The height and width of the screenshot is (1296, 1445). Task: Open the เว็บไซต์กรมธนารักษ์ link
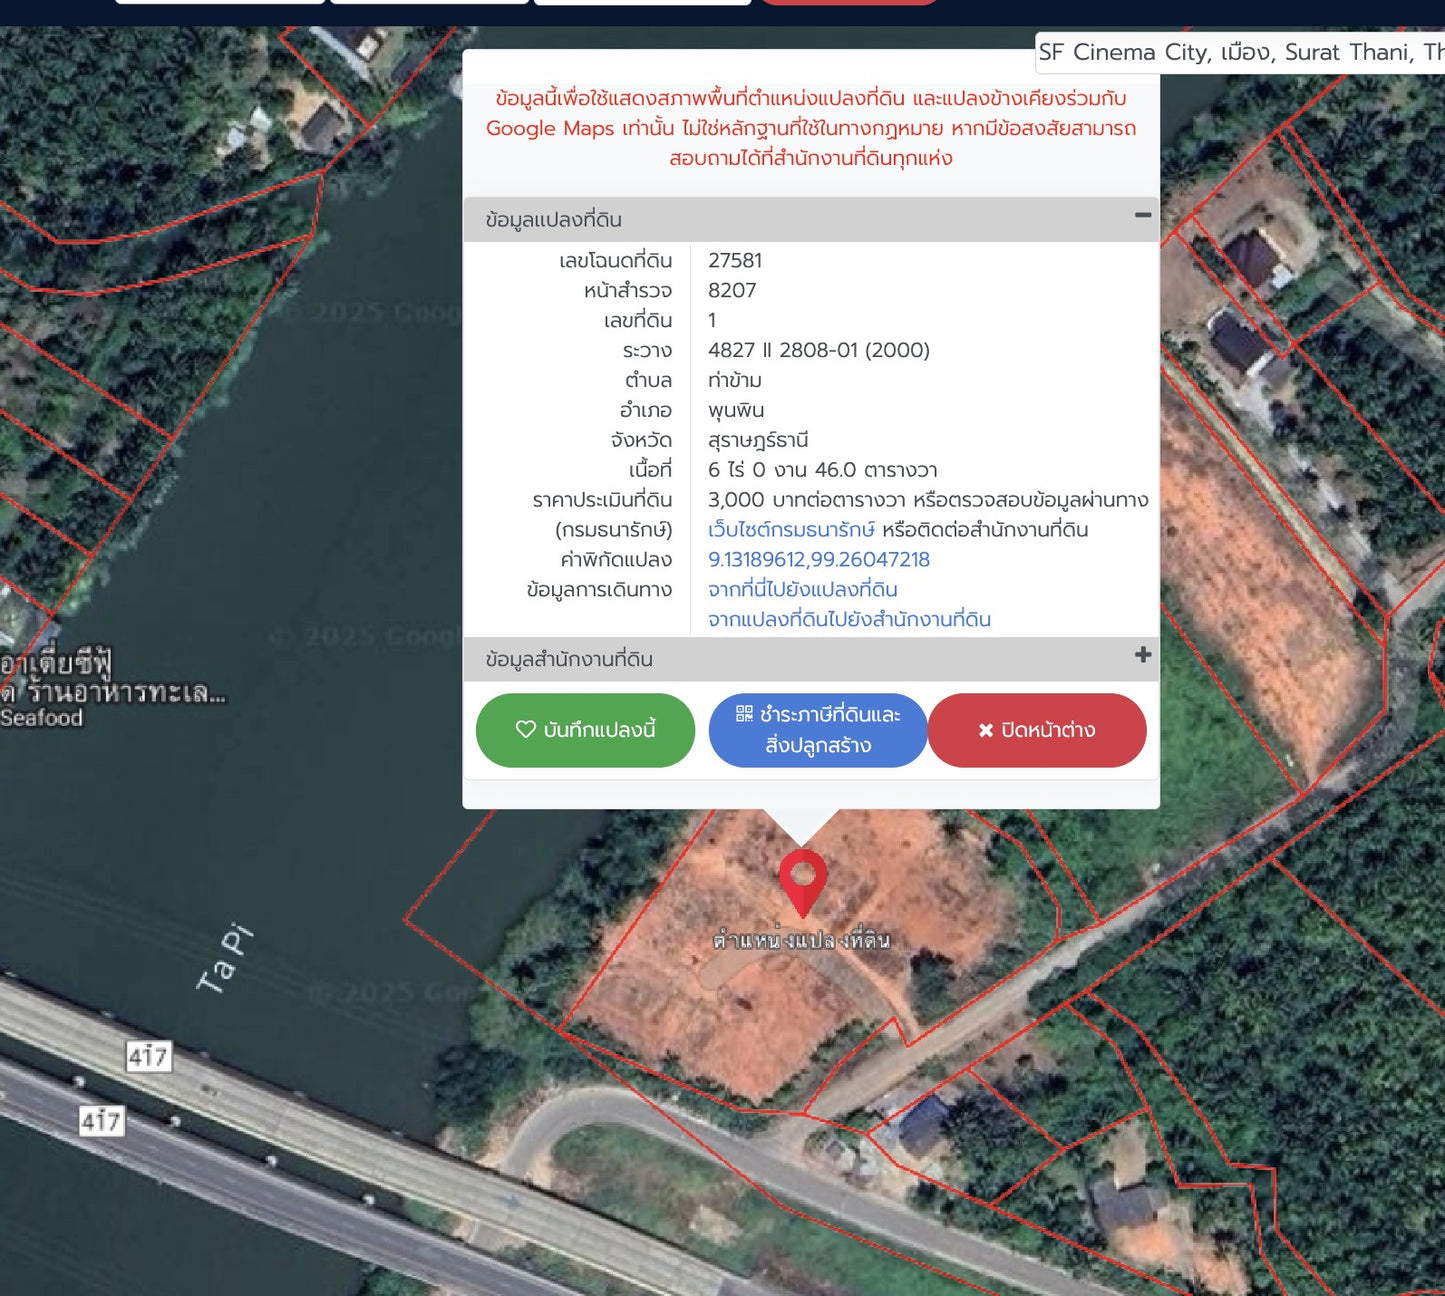coord(791,530)
